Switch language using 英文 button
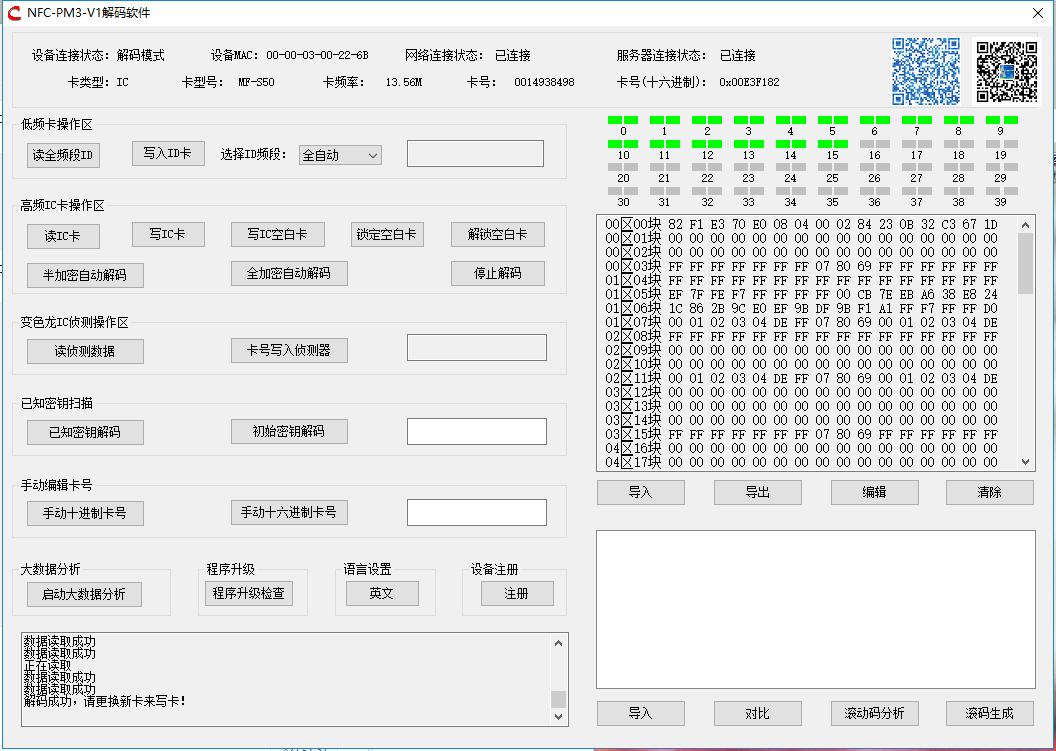 click(x=384, y=593)
